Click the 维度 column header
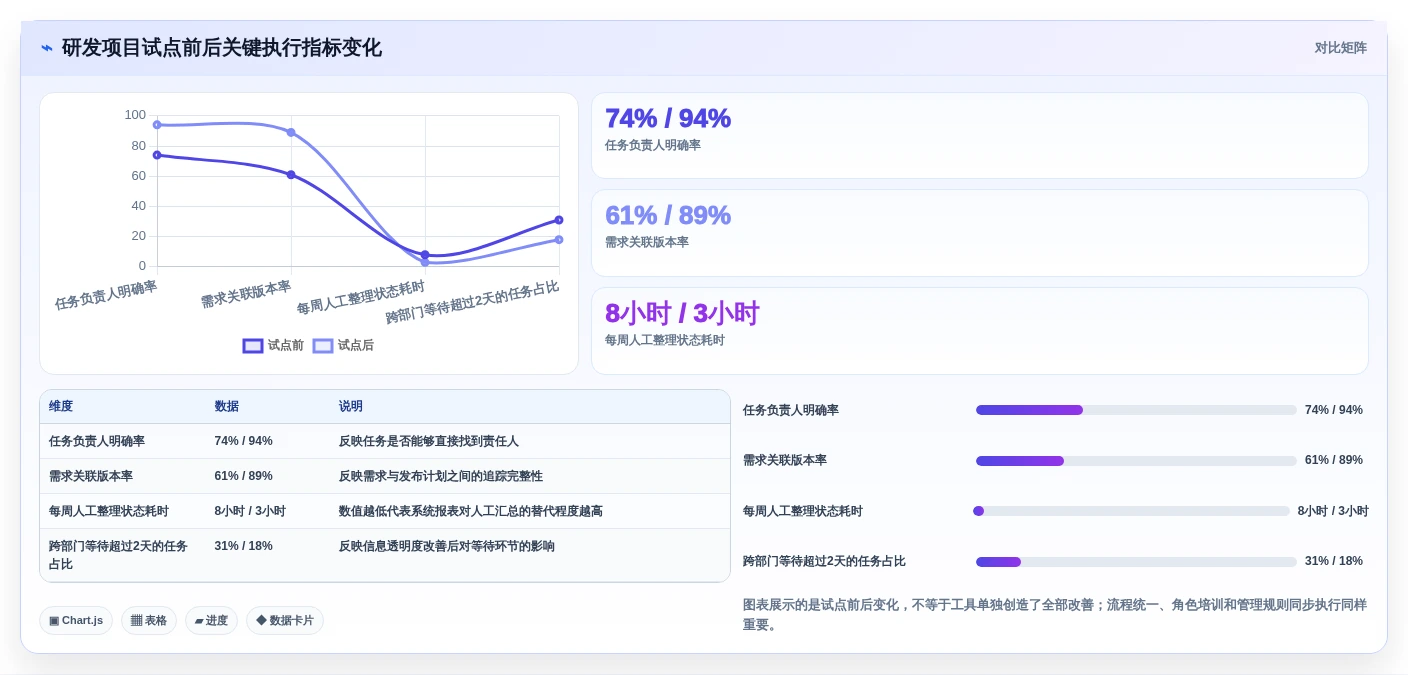This screenshot has height=675, width=1408. click(61, 407)
